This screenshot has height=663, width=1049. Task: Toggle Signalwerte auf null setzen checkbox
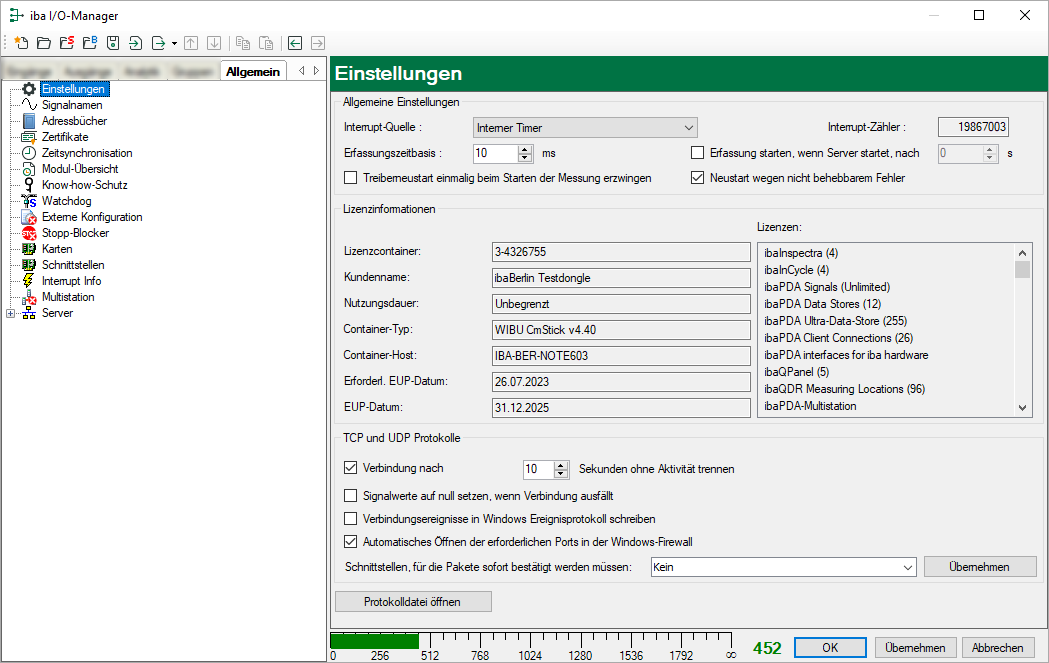350,495
